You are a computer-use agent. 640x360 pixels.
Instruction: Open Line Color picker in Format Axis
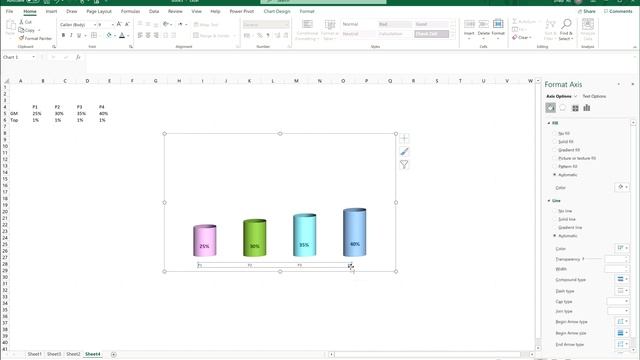point(622,248)
